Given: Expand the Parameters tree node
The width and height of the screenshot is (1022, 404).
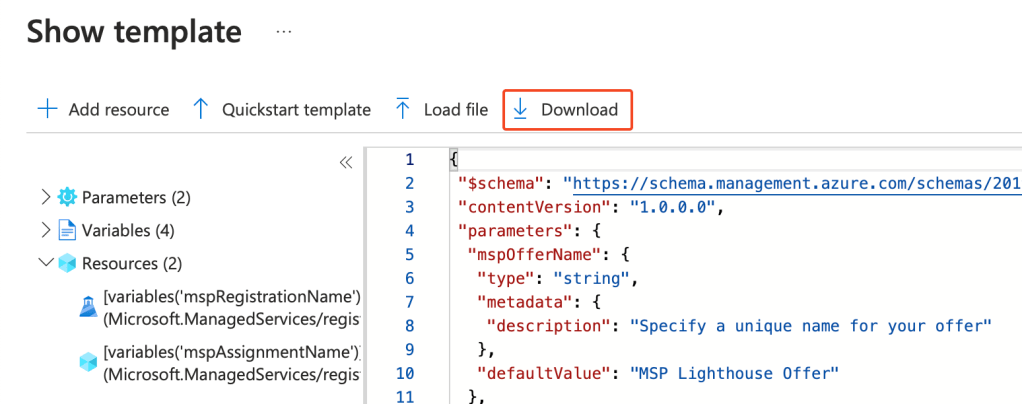Looking at the screenshot, I should (45, 197).
